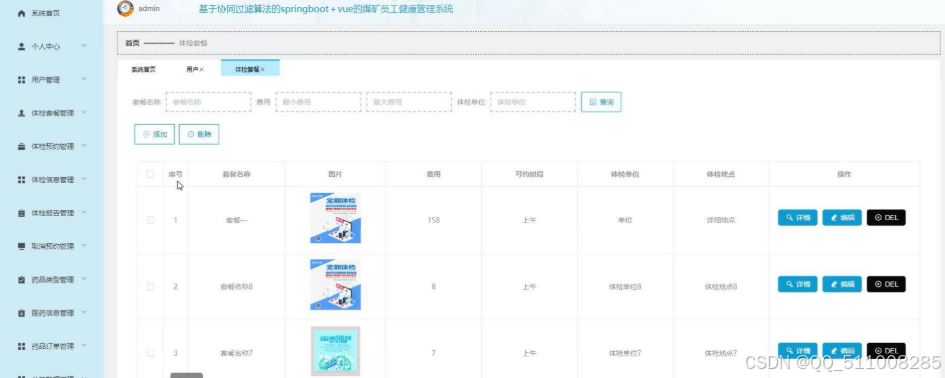Viewport: 945px width, 378px height.
Task: Click the person icon next to 个人中心
Action: [22, 46]
